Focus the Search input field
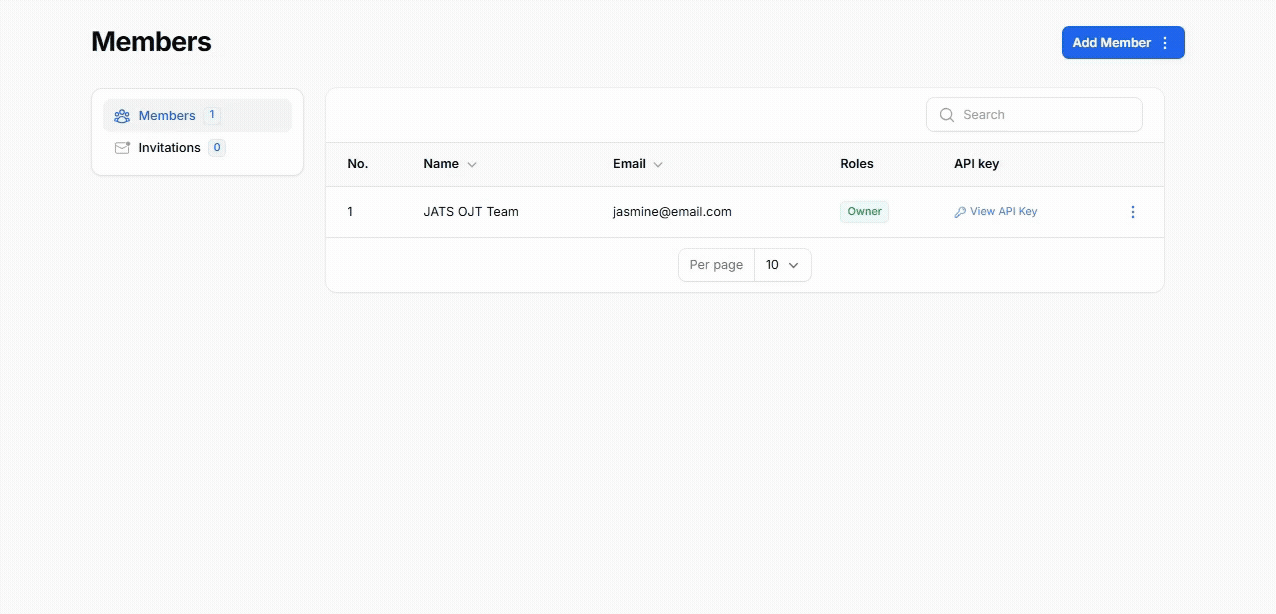 1034,114
